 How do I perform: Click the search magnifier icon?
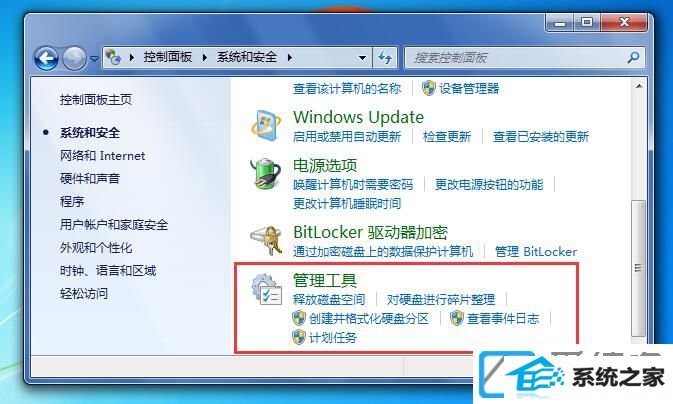pyautogui.click(x=634, y=57)
